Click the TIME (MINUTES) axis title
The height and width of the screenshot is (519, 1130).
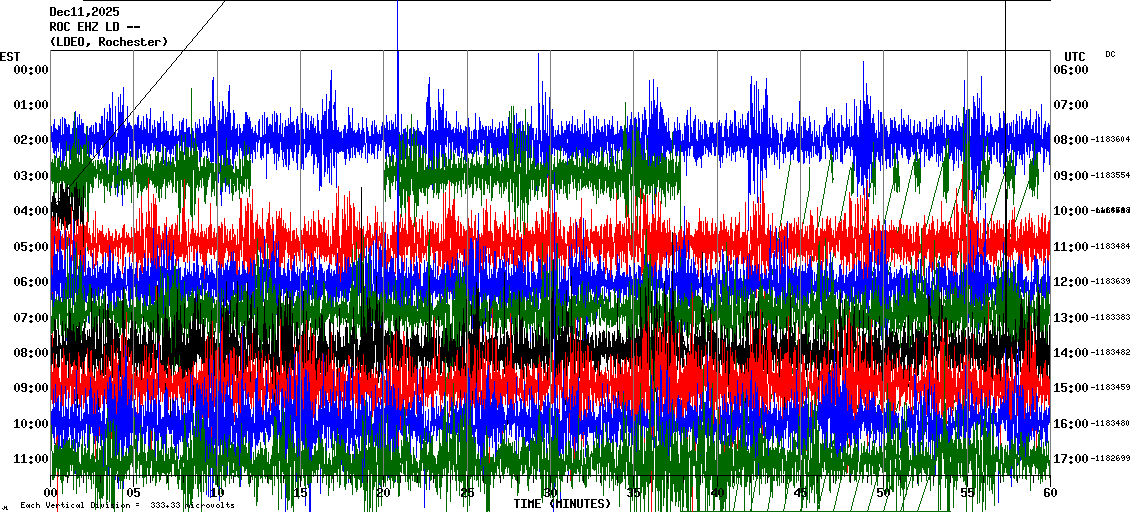(x=562, y=504)
